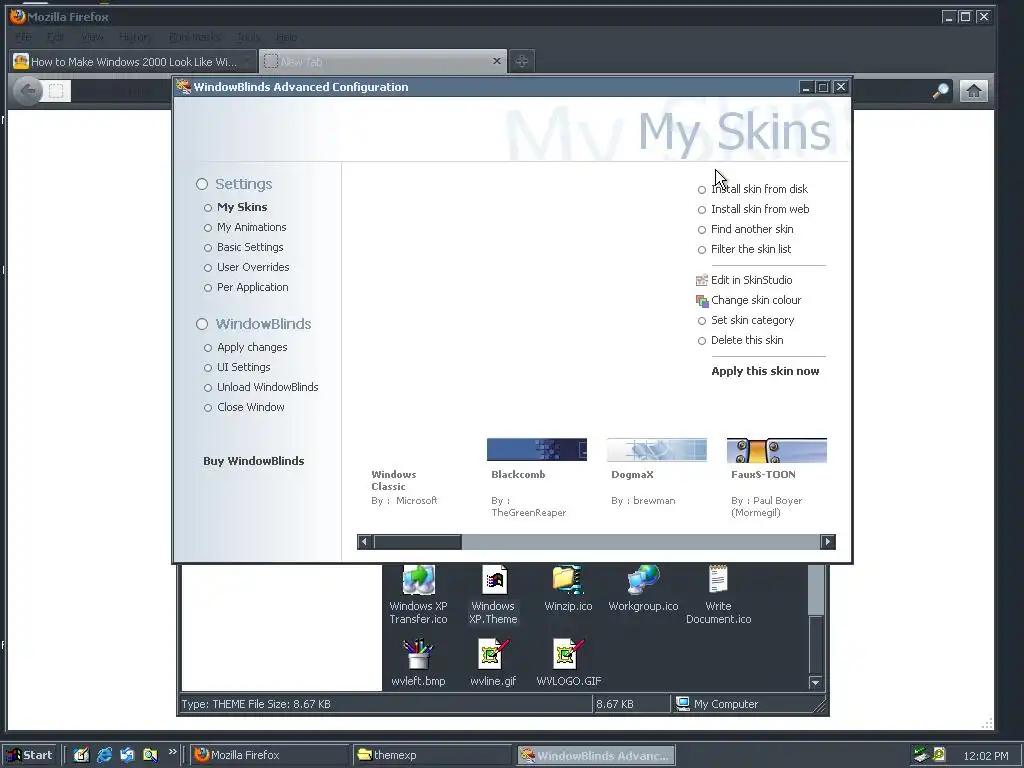Click first quick launch icon

point(81,755)
